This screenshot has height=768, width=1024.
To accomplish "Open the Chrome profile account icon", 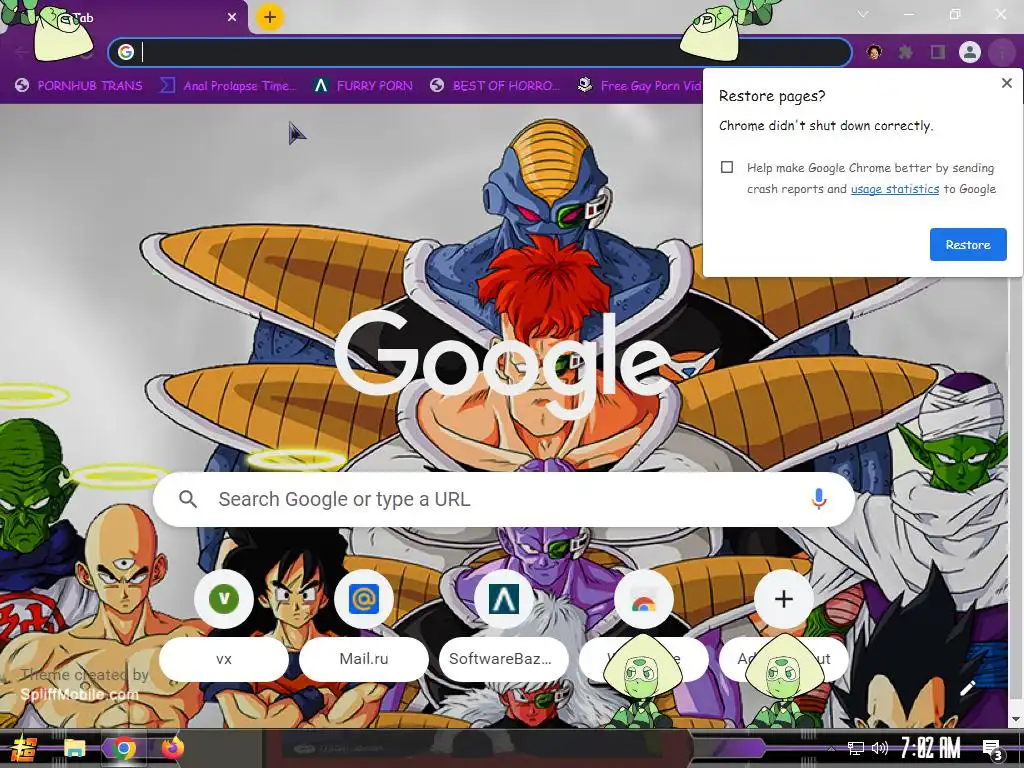I will [970, 52].
